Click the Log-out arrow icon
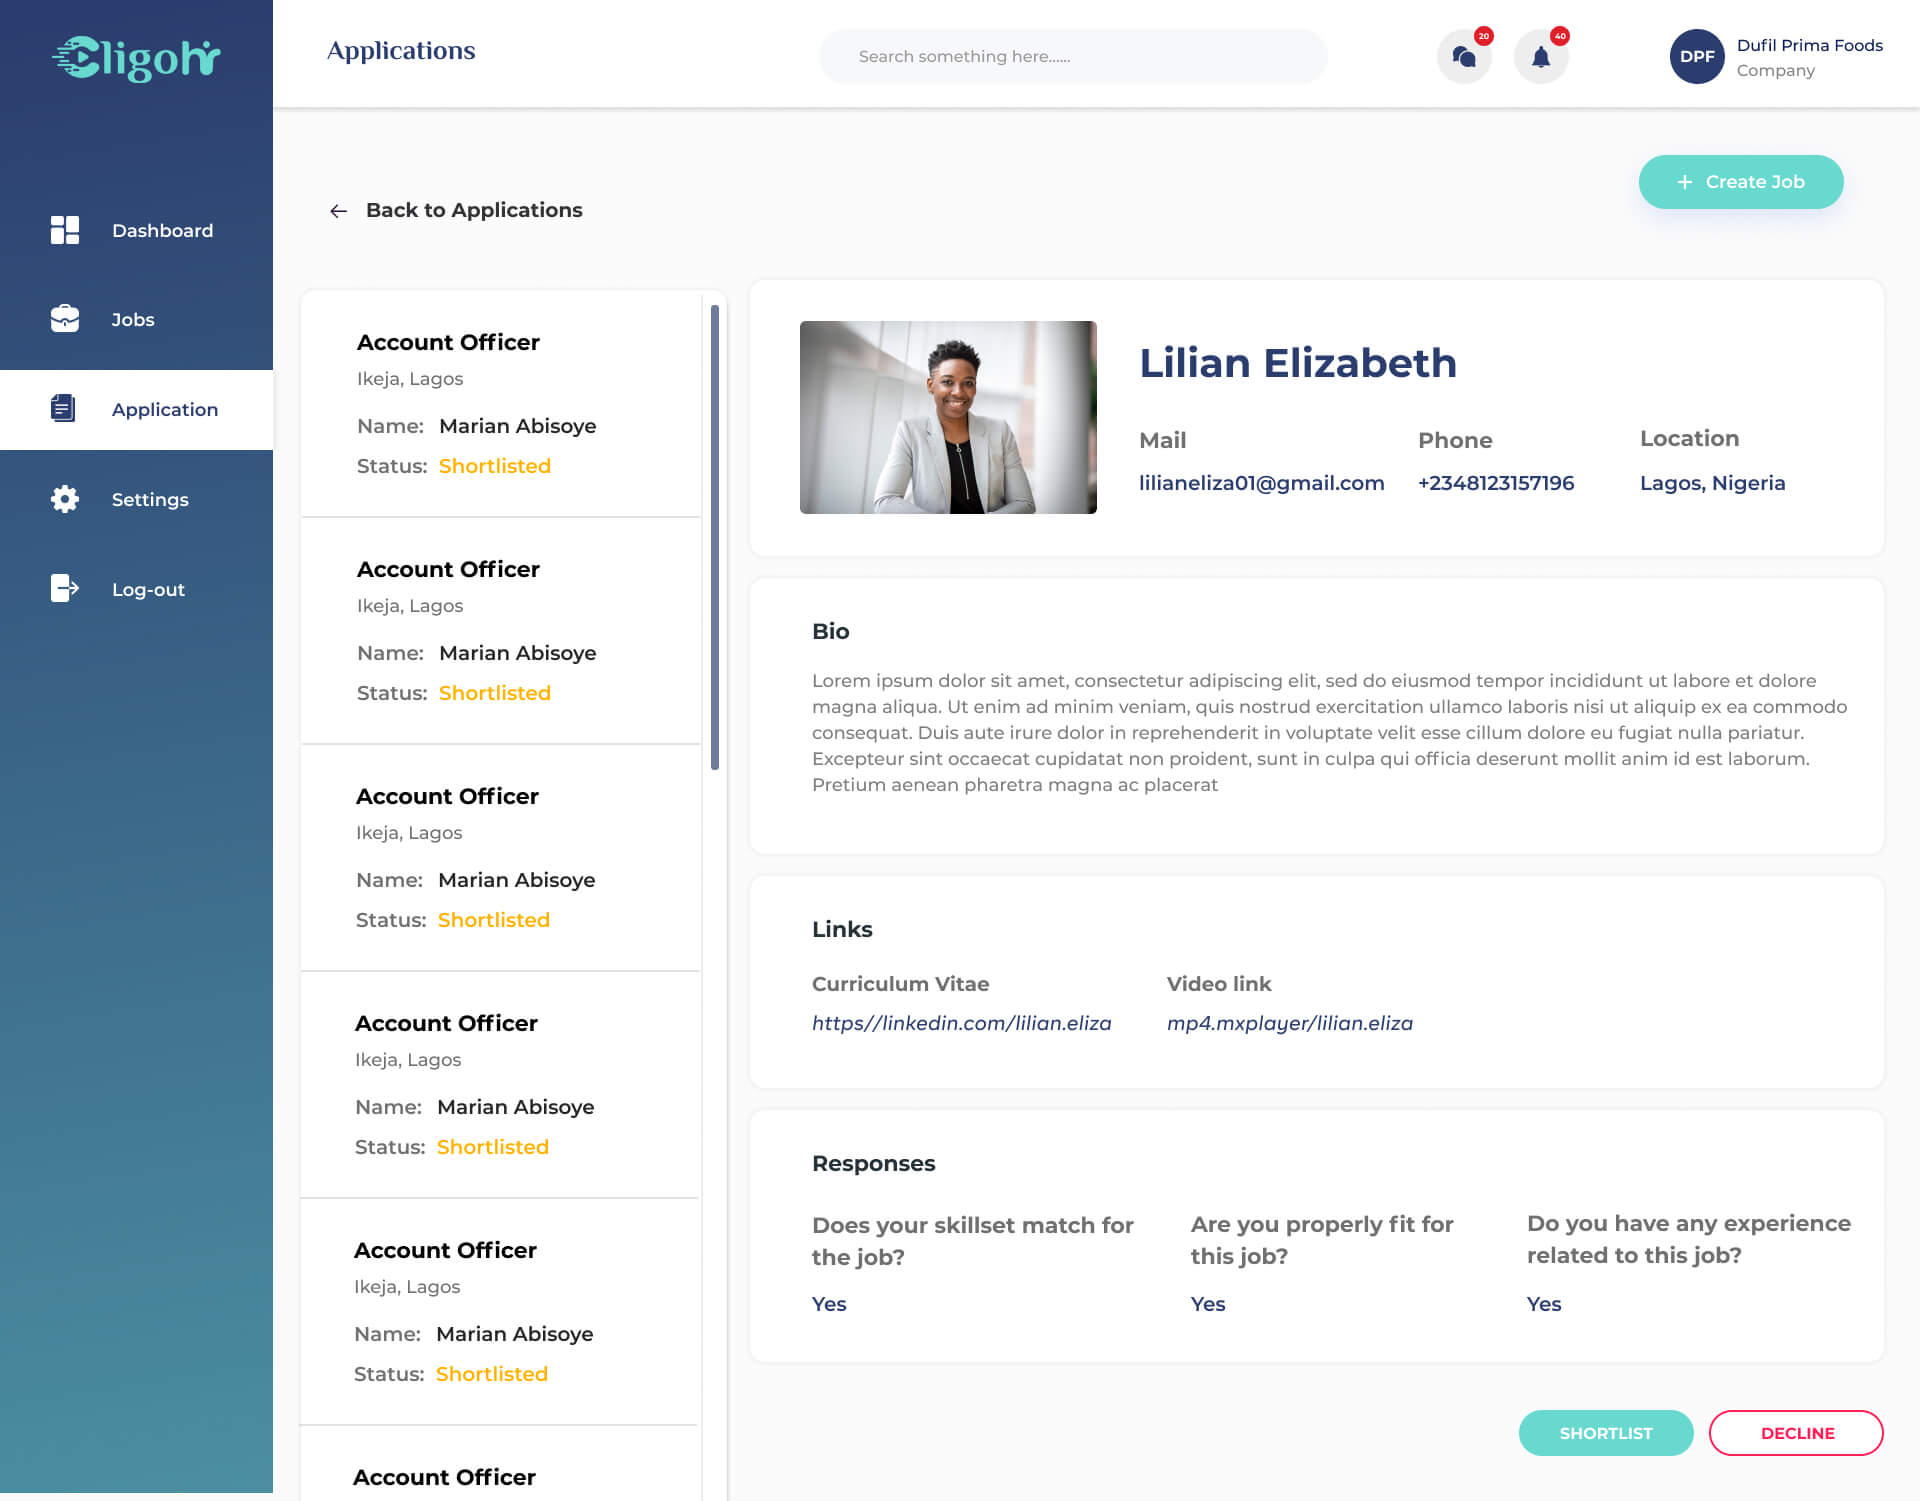This screenshot has height=1501, width=1920. 65,588
